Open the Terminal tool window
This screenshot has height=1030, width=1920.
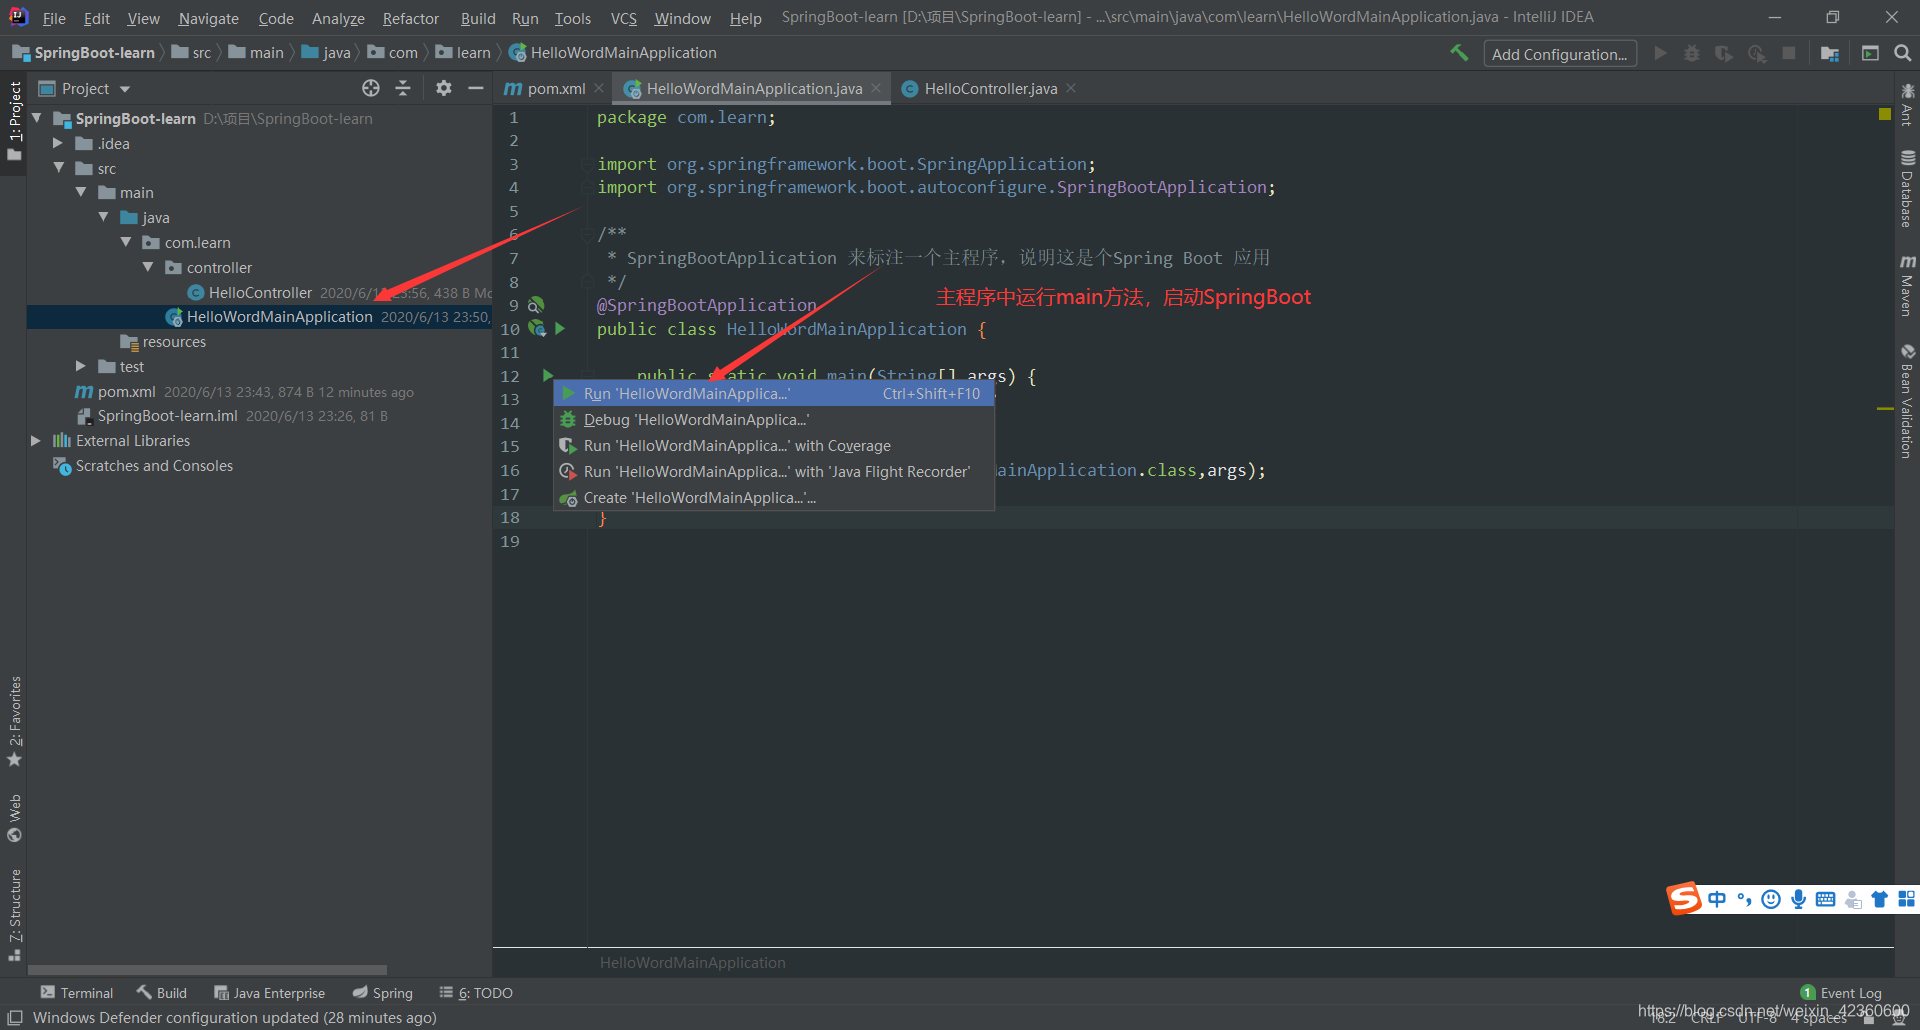coord(77,993)
